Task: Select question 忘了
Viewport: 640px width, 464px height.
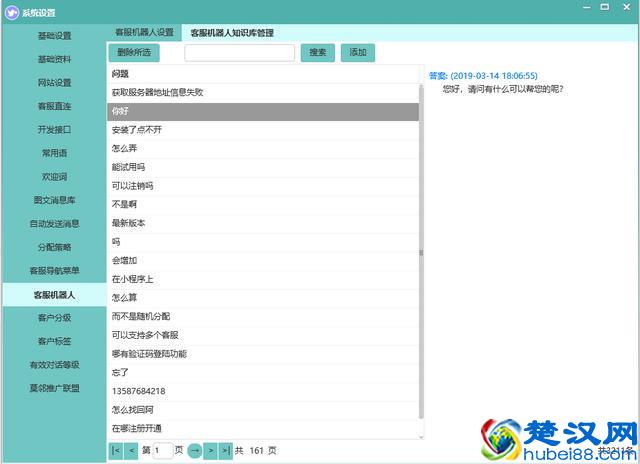Action: click(x=263, y=373)
